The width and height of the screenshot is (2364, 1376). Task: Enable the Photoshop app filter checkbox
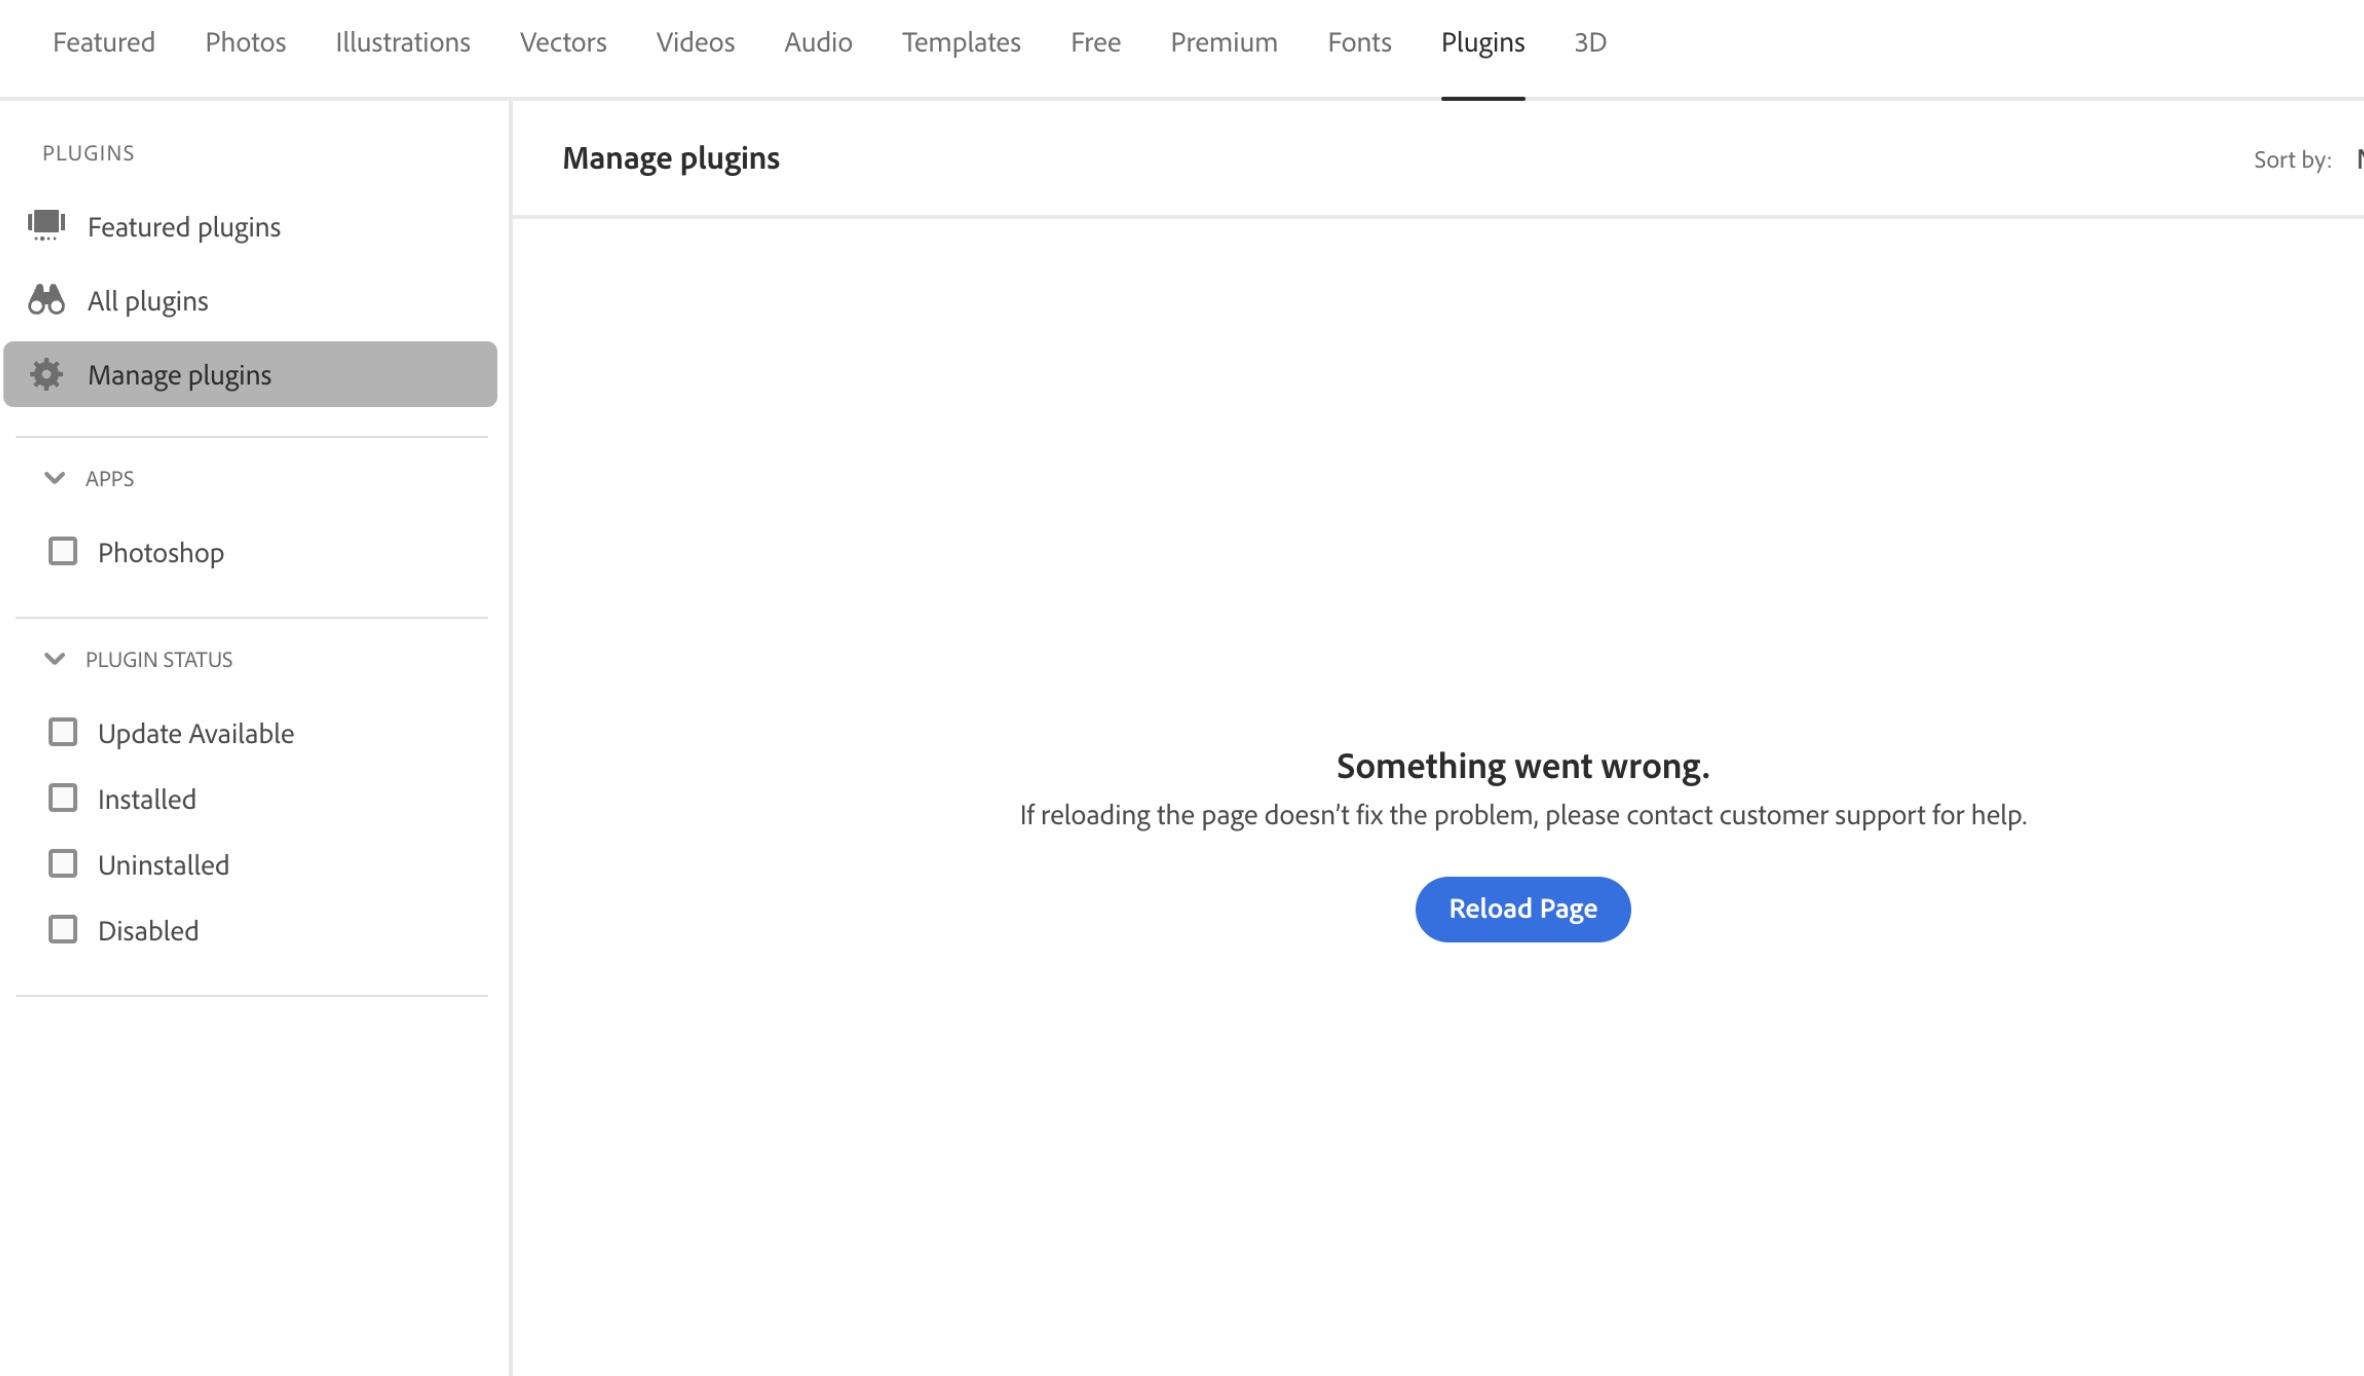tap(63, 552)
